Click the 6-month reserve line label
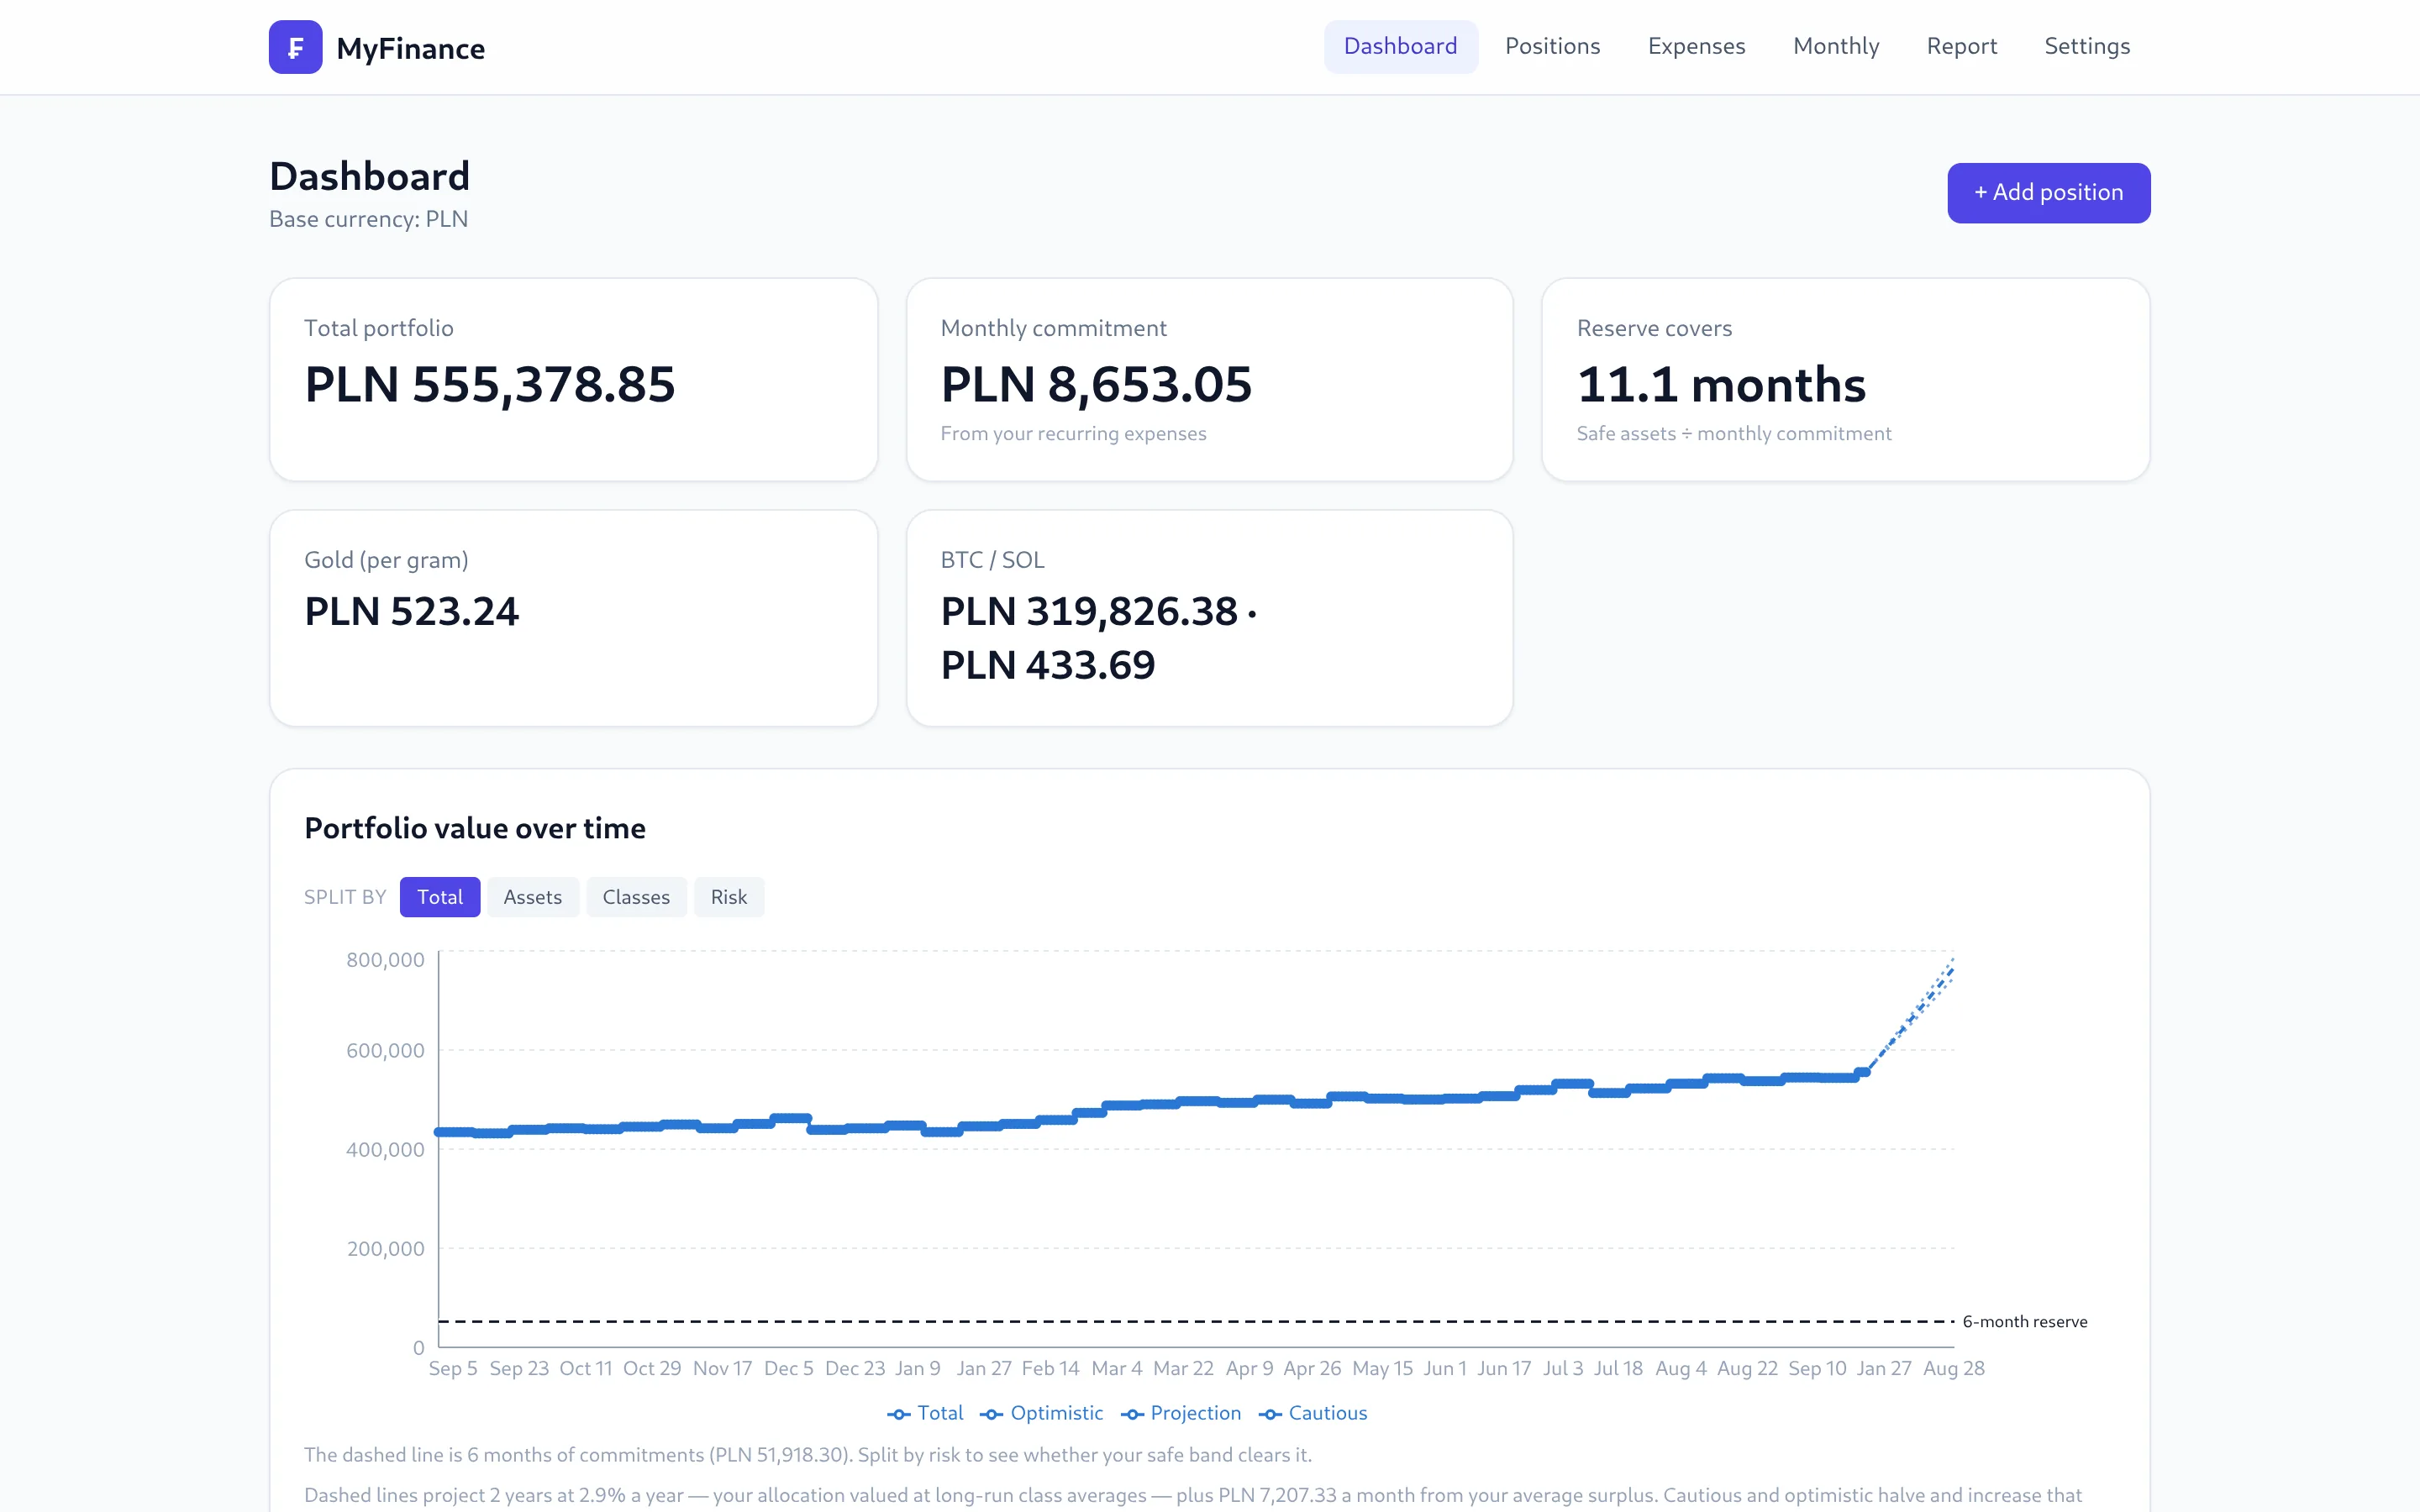Viewport: 2420px width, 1512px height. [2025, 1321]
